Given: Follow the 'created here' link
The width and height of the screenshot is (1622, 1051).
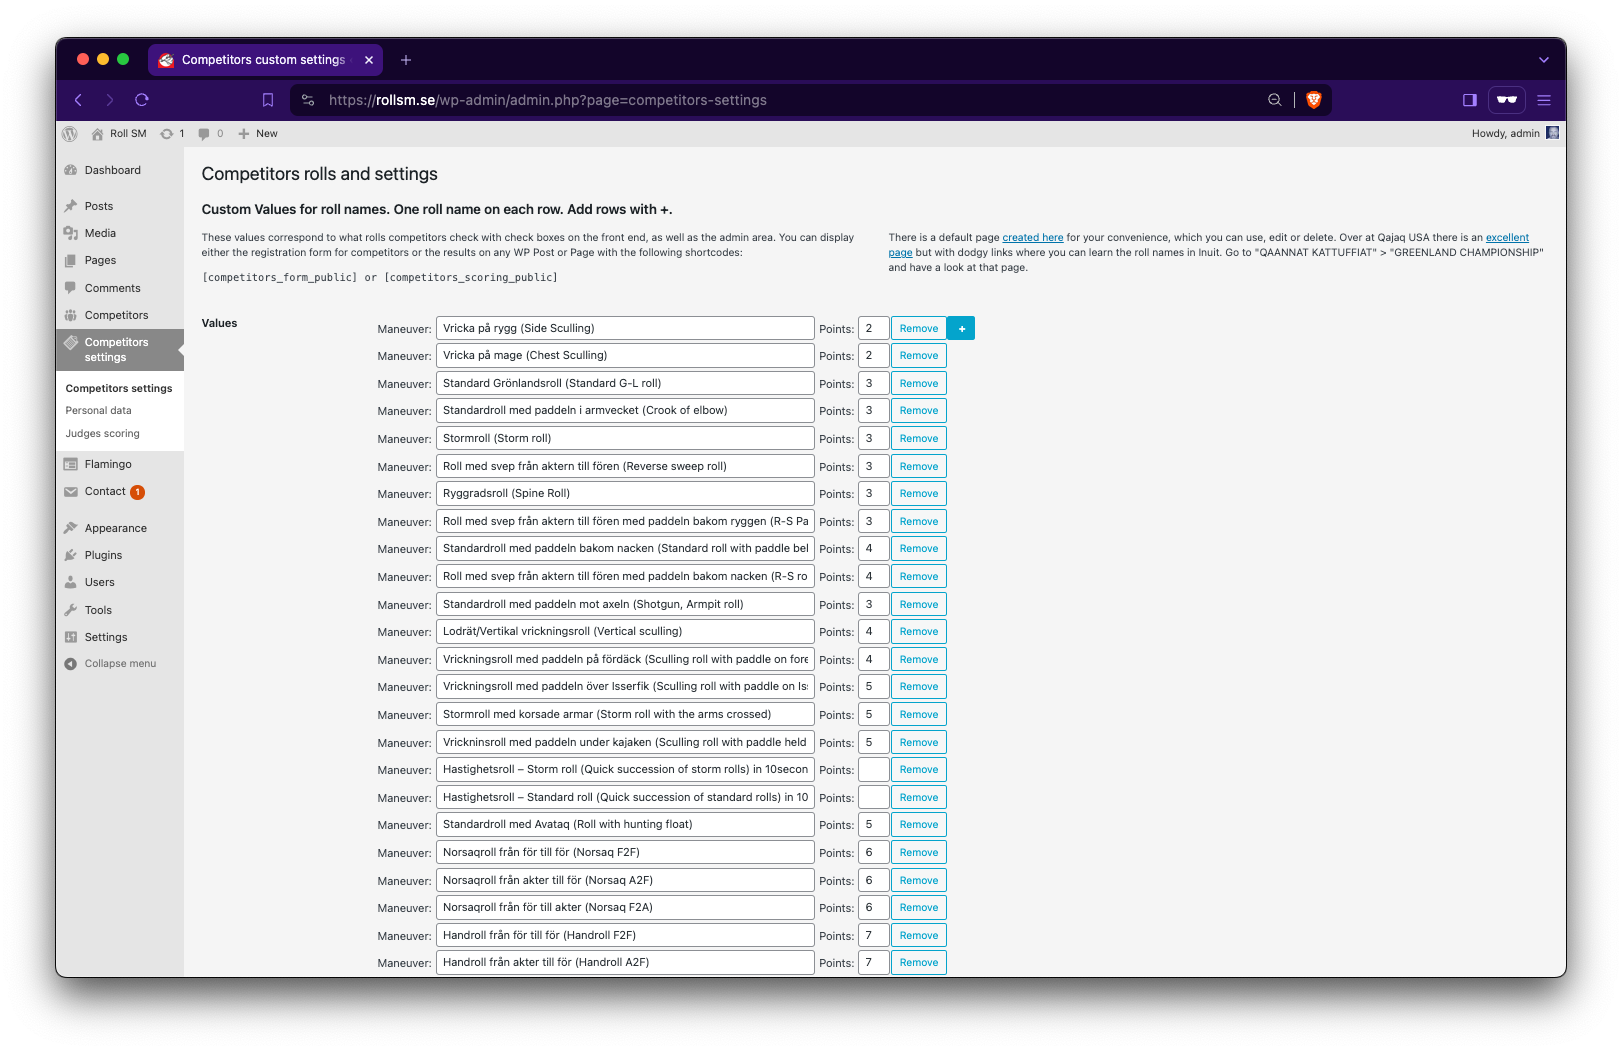Looking at the screenshot, I should pos(1032,238).
